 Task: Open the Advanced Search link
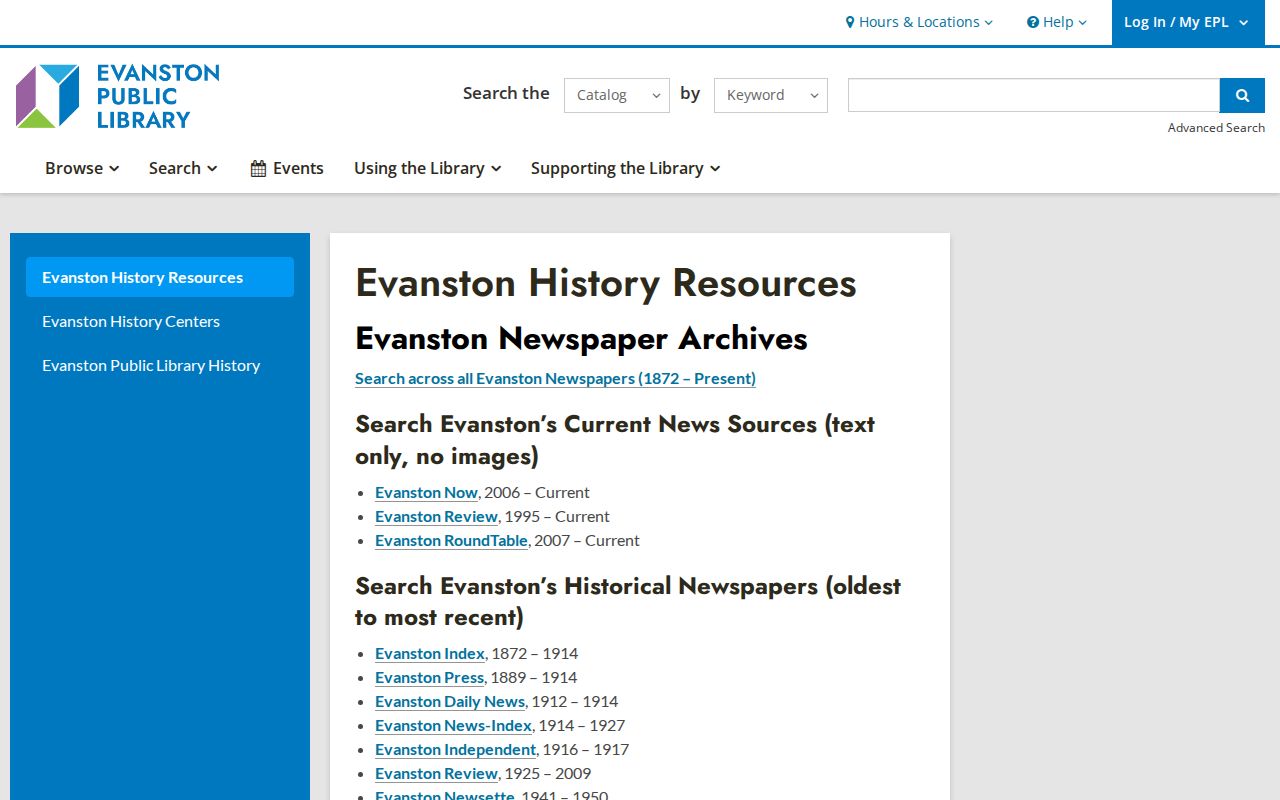point(1216,128)
